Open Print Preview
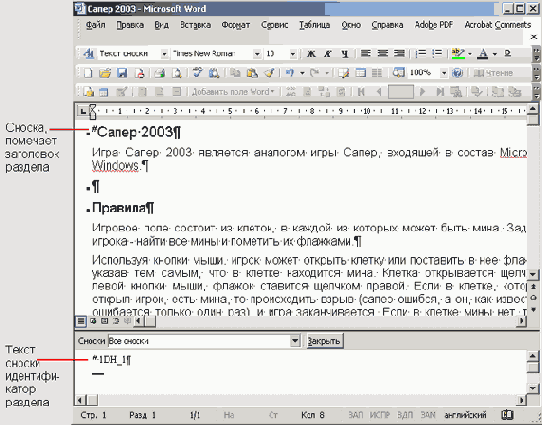Screen dimensions: 542x425 point(177,73)
